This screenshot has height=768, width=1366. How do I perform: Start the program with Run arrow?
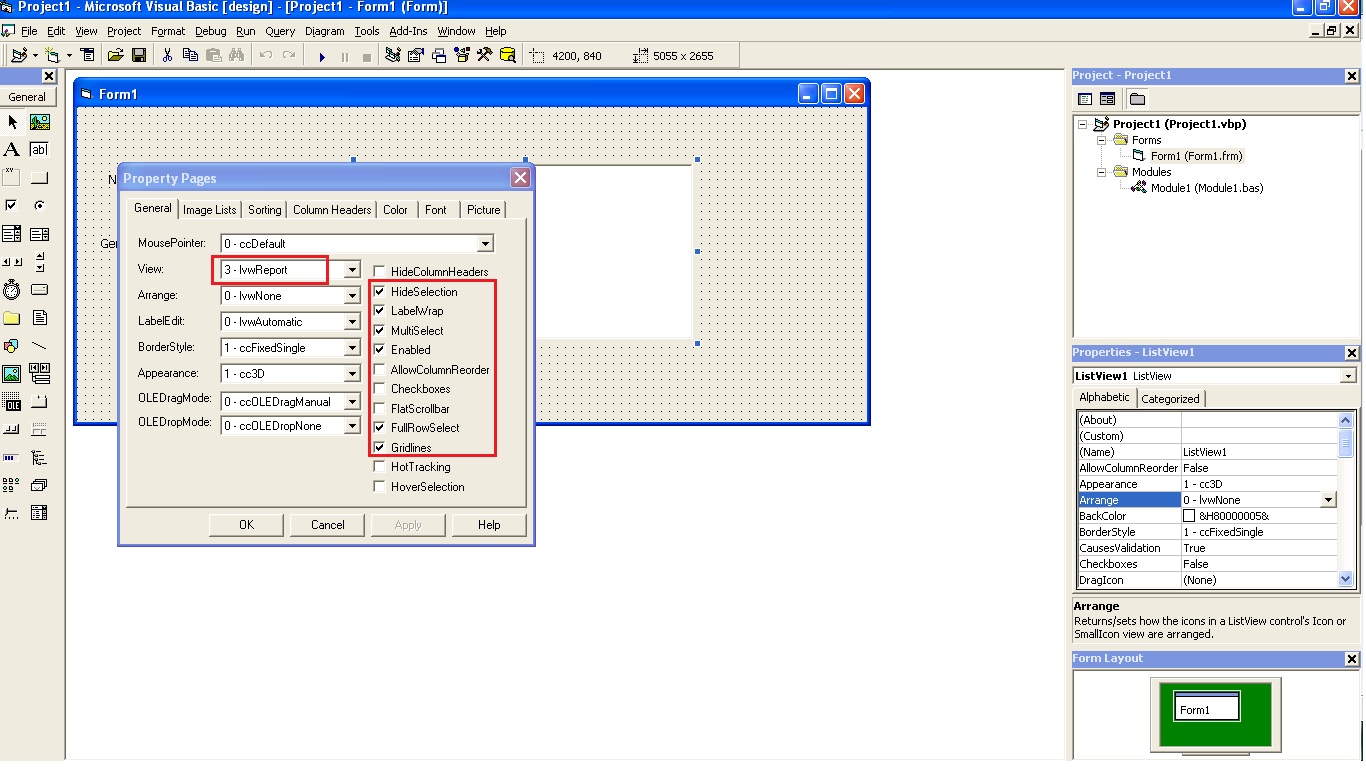coord(322,56)
